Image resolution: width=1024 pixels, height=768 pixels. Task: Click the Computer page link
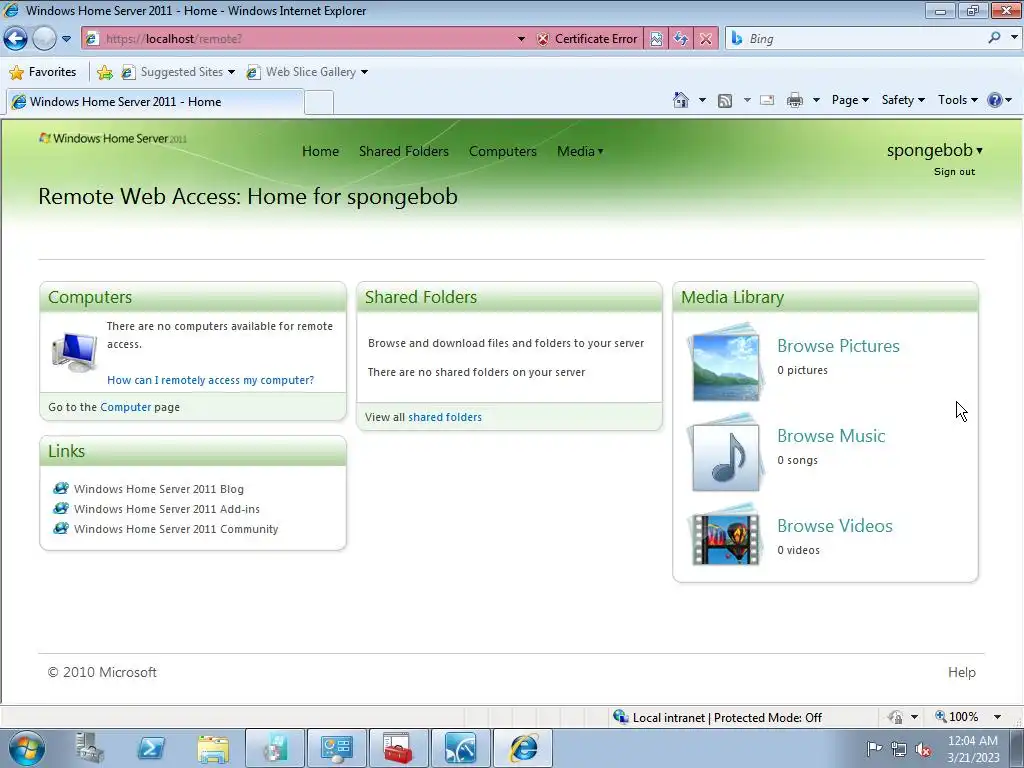125,407
